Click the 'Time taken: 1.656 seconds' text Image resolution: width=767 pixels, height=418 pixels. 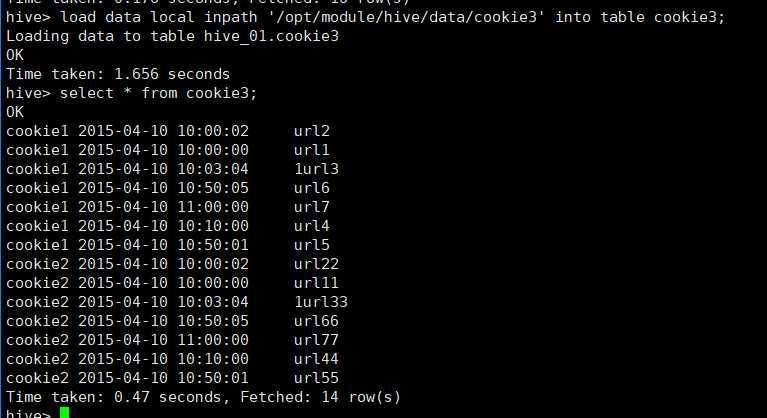point(117,74)
